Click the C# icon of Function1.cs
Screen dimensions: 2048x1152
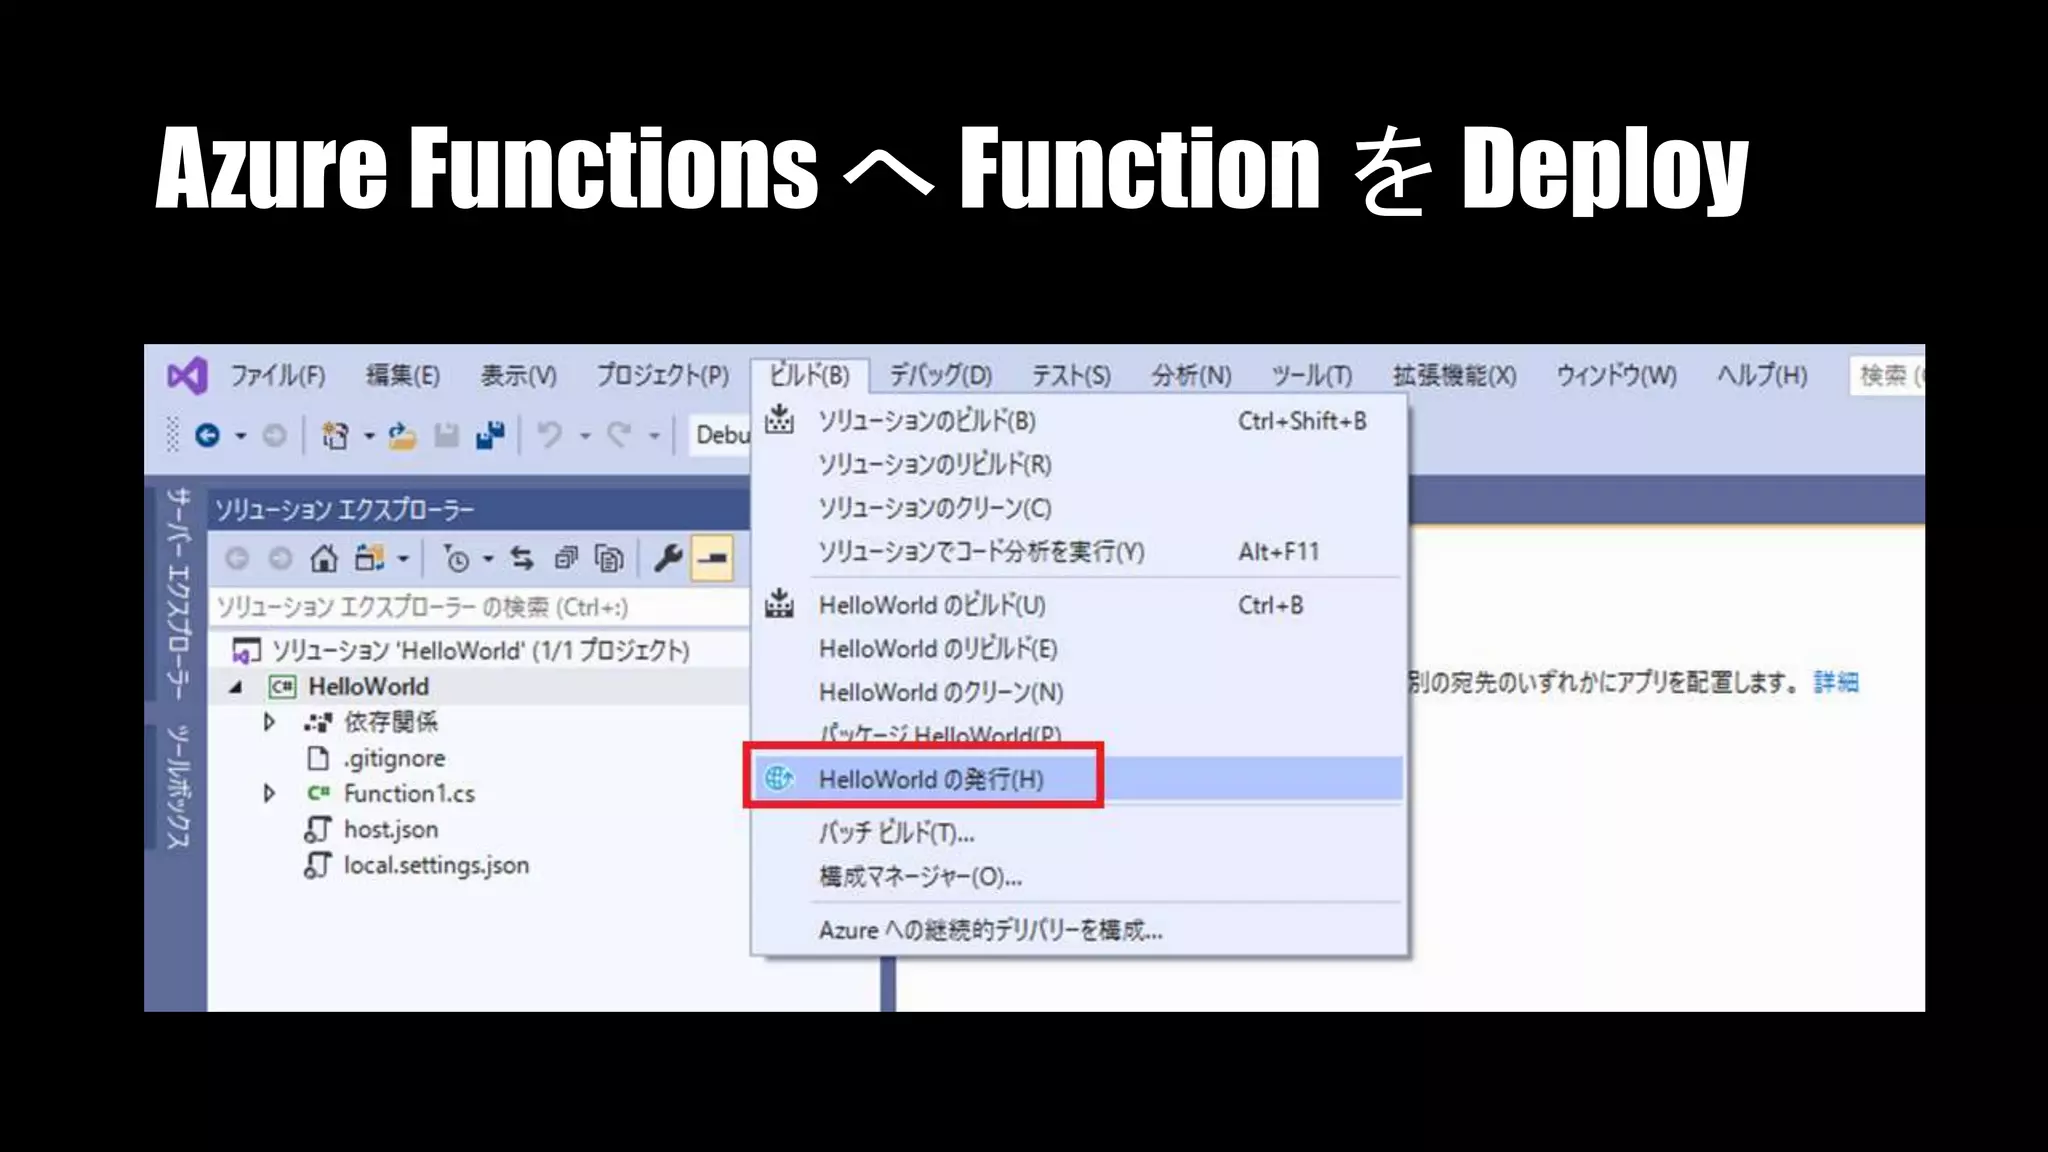point(318,793)
